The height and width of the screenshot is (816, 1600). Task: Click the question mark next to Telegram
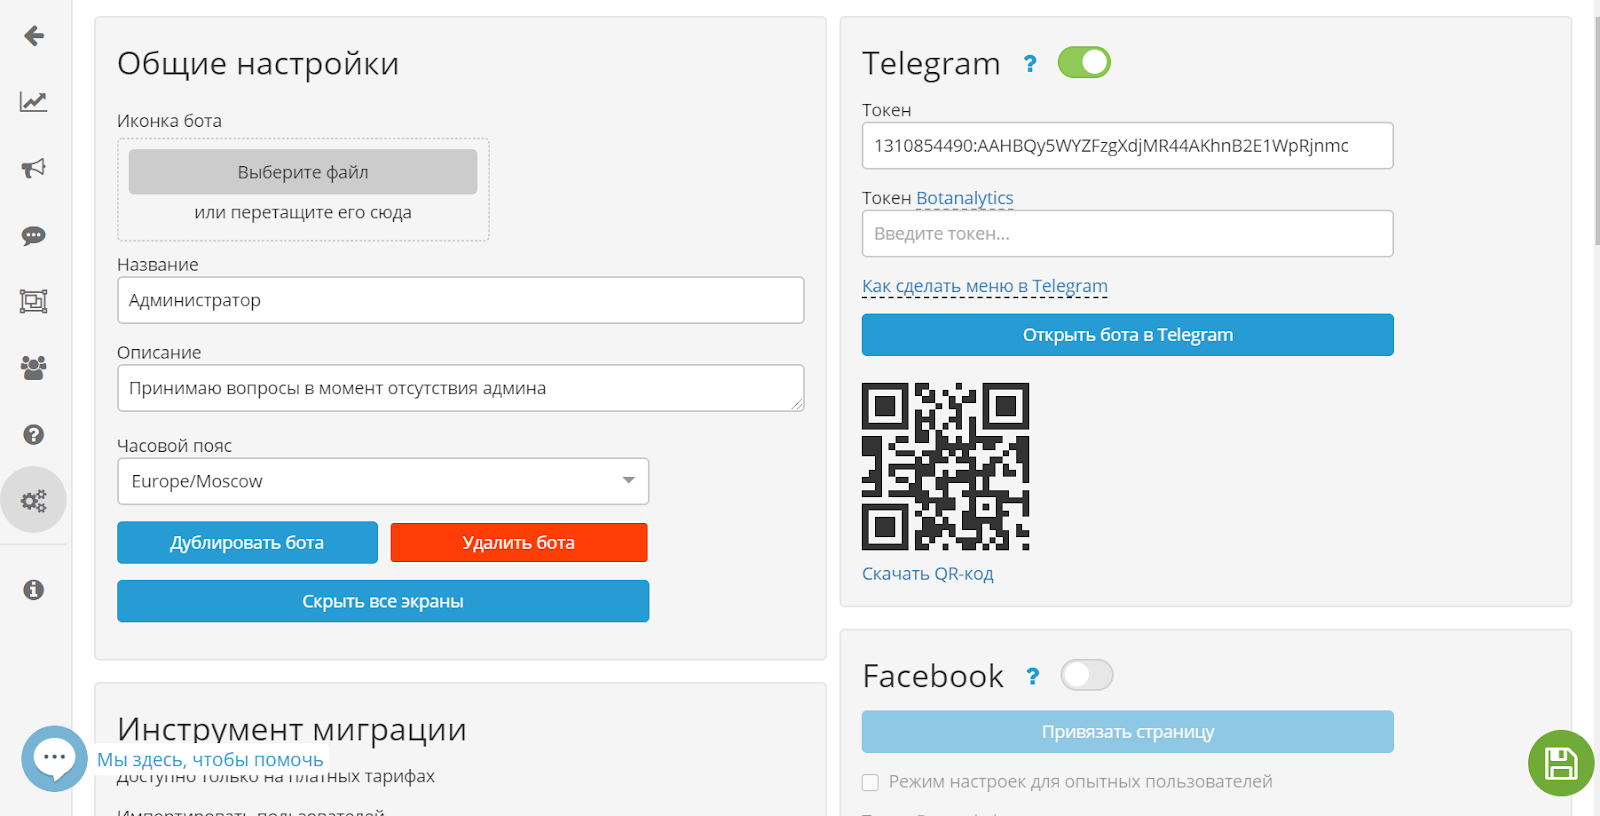point(1030,64)
